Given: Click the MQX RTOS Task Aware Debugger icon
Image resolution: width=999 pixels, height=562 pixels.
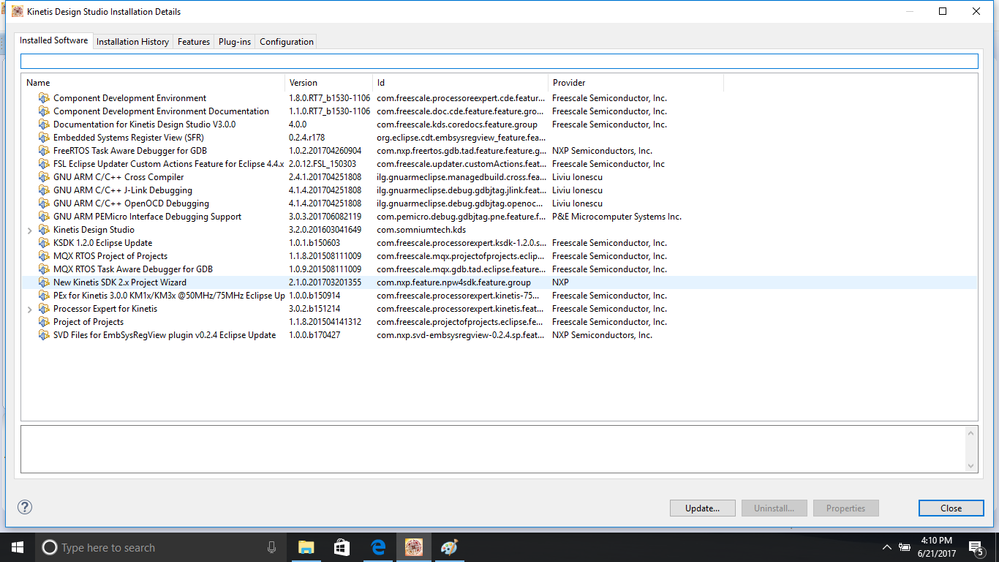Looking at the screenshot, I should (x=43, y=269).
